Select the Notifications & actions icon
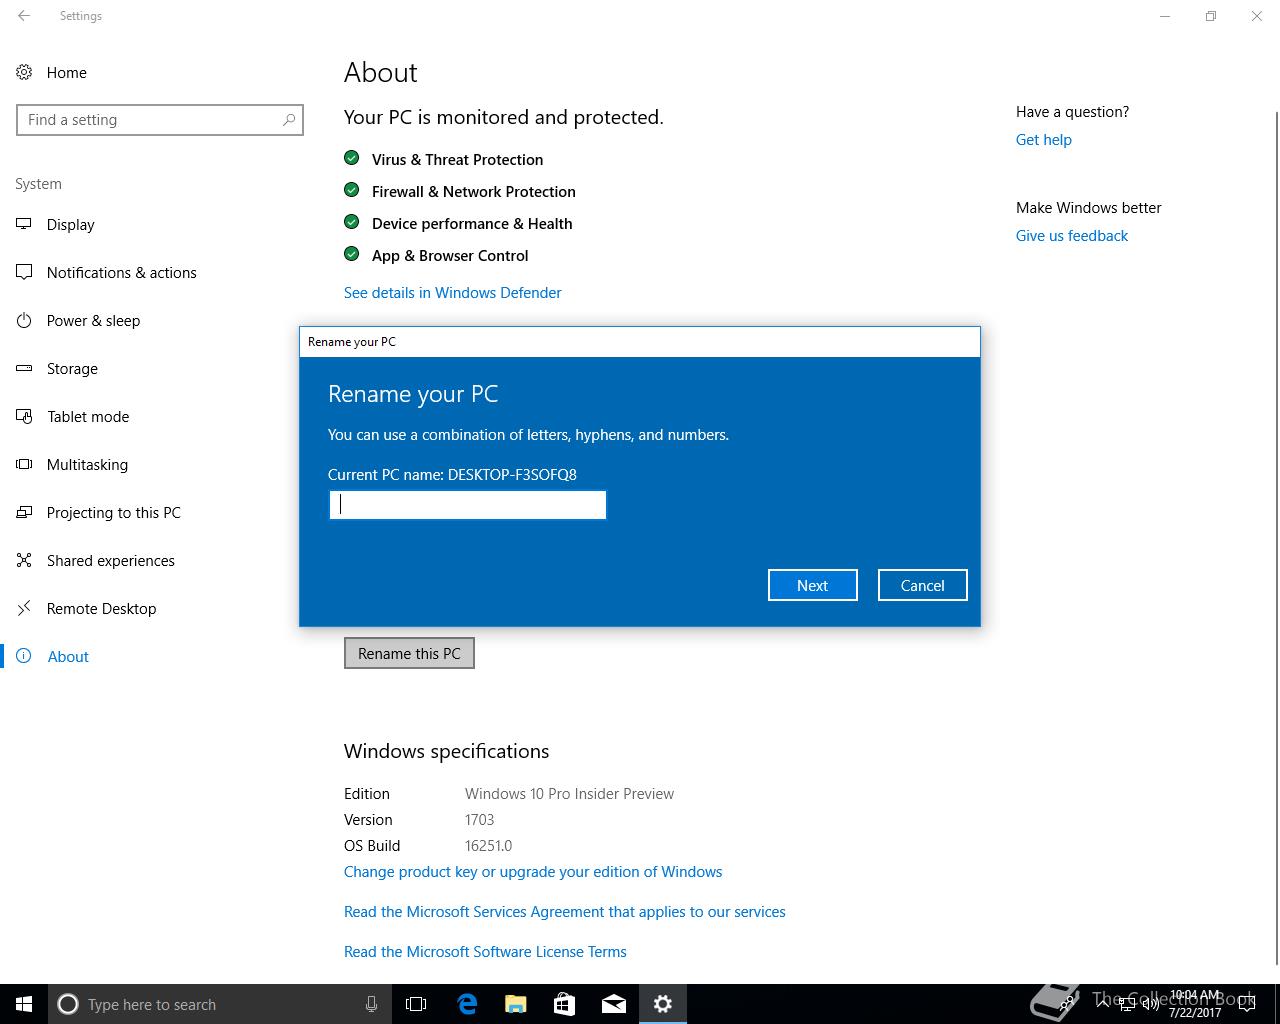 [x=24, y=272]
